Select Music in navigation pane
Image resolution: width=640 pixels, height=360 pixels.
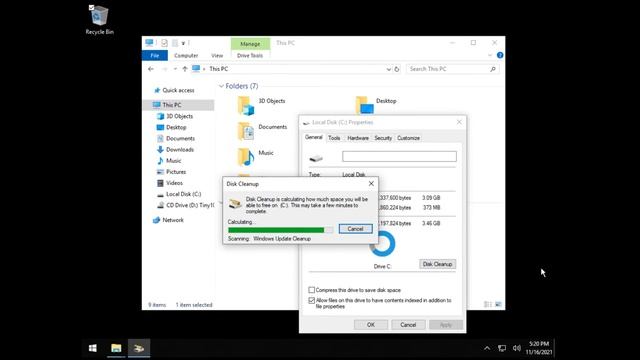point(173,160)
